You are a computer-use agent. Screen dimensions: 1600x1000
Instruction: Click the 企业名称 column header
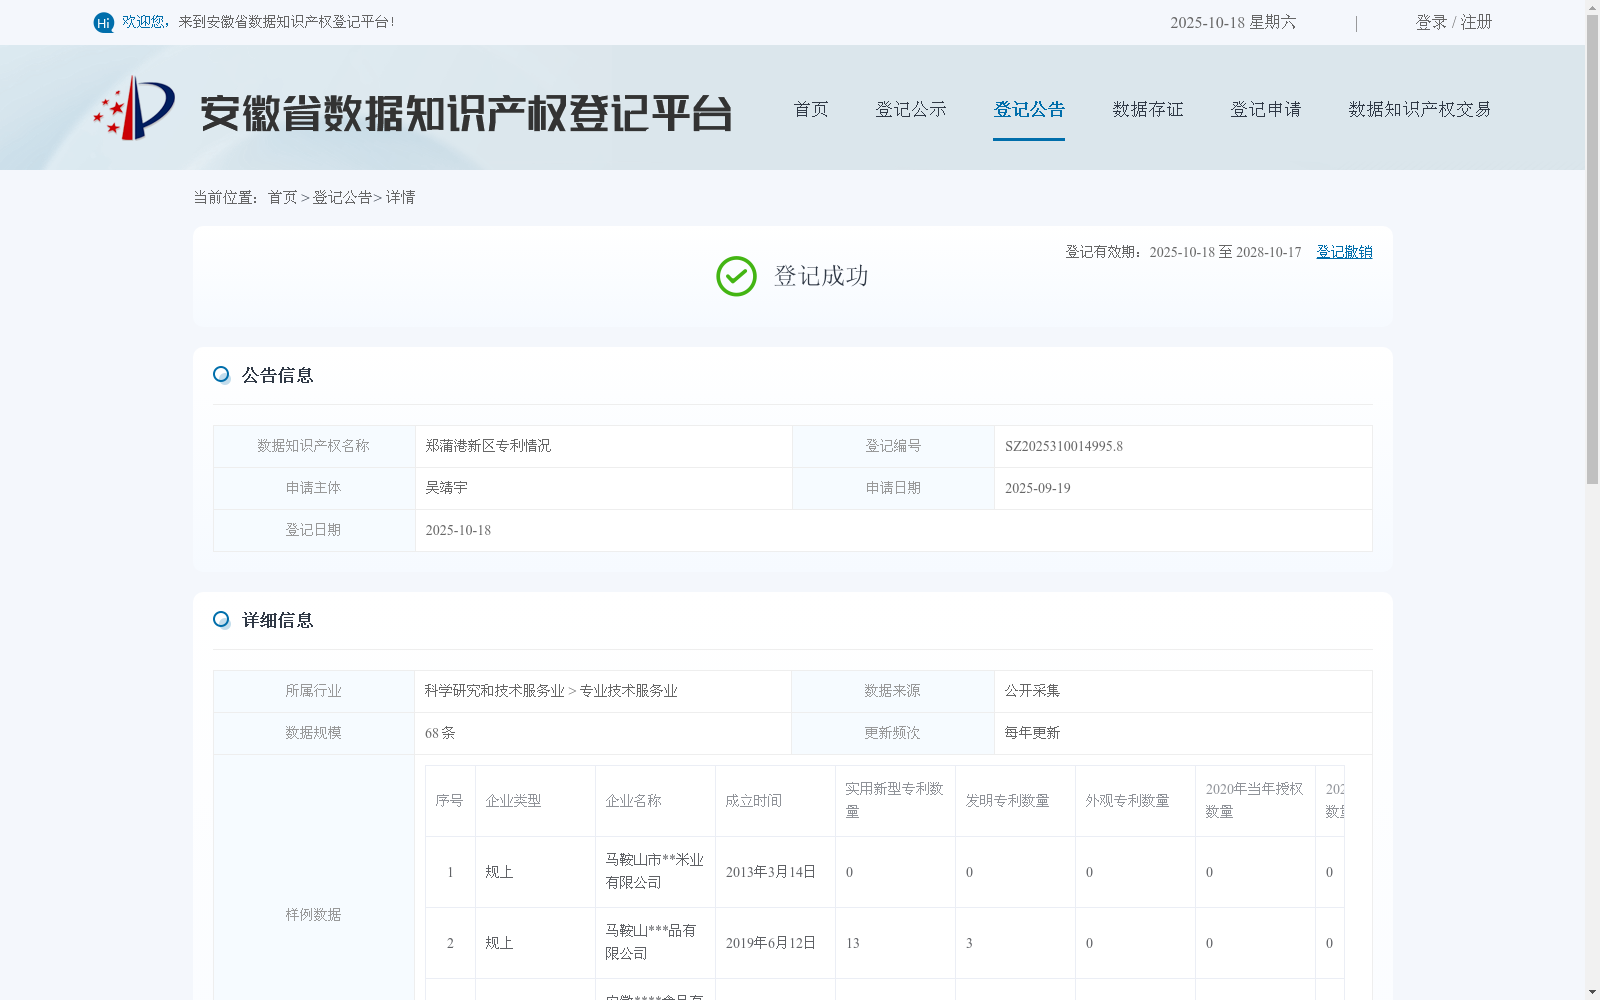tap(633, 801)
